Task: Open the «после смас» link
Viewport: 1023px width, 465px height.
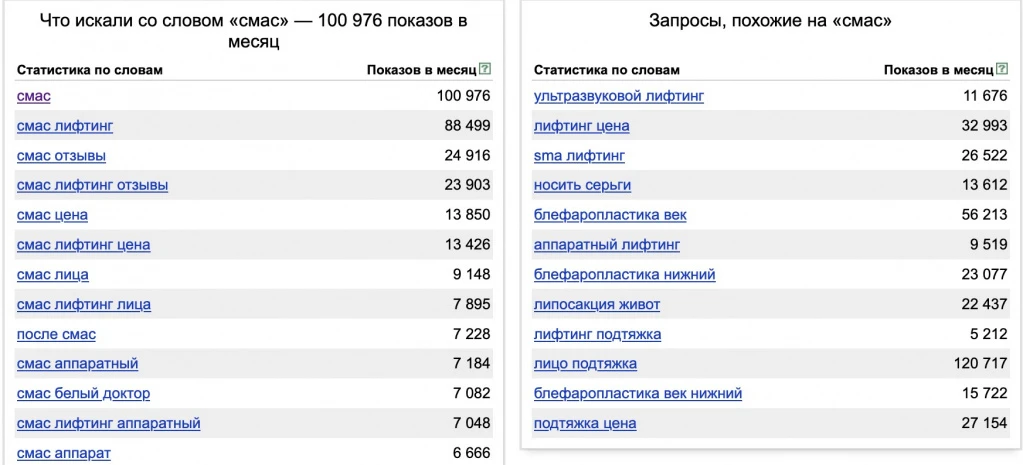Action: (56, 334)
